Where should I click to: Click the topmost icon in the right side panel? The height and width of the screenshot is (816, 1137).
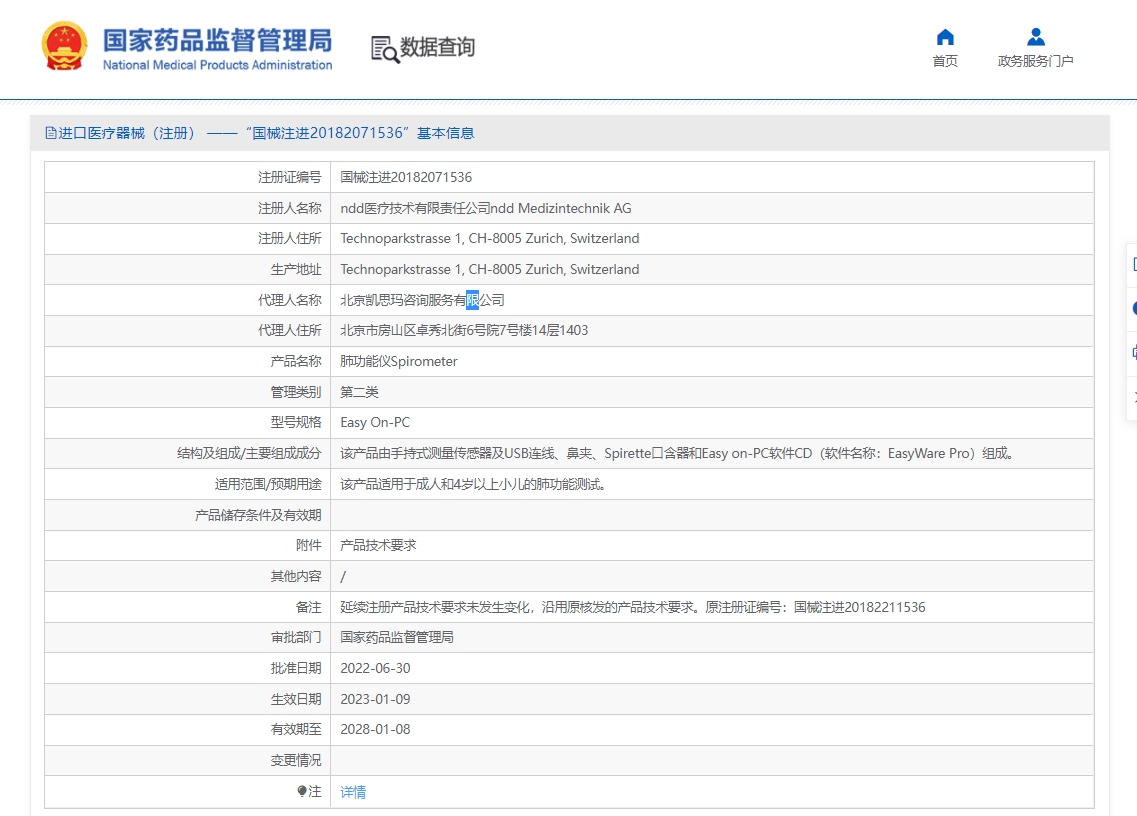point(1132,263)
